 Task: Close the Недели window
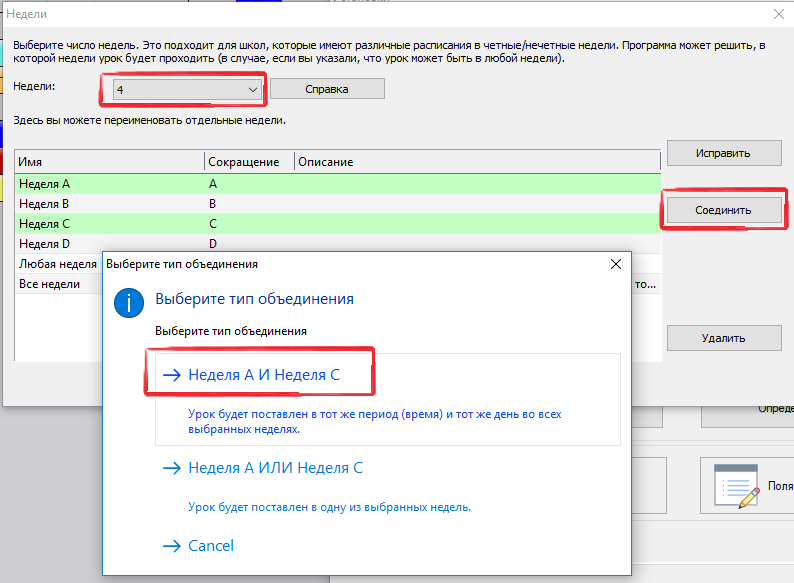[778, 14]
